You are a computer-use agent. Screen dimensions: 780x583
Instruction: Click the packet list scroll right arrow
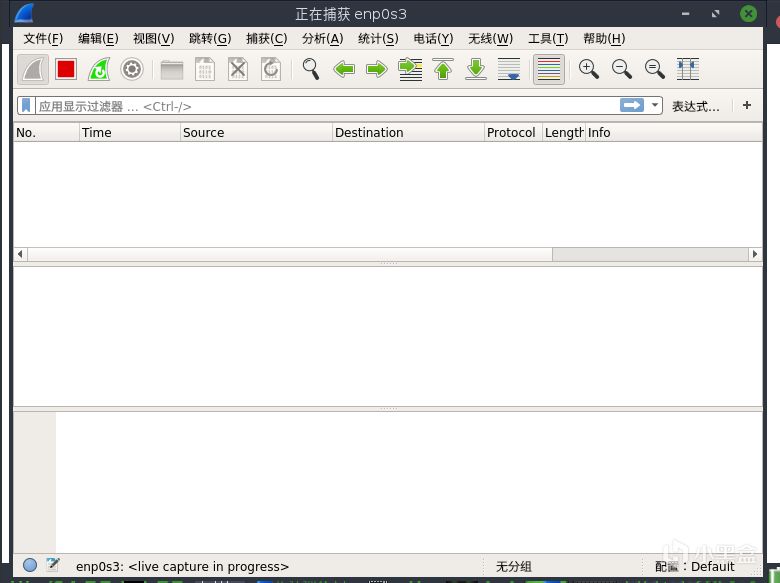point(755,254)
